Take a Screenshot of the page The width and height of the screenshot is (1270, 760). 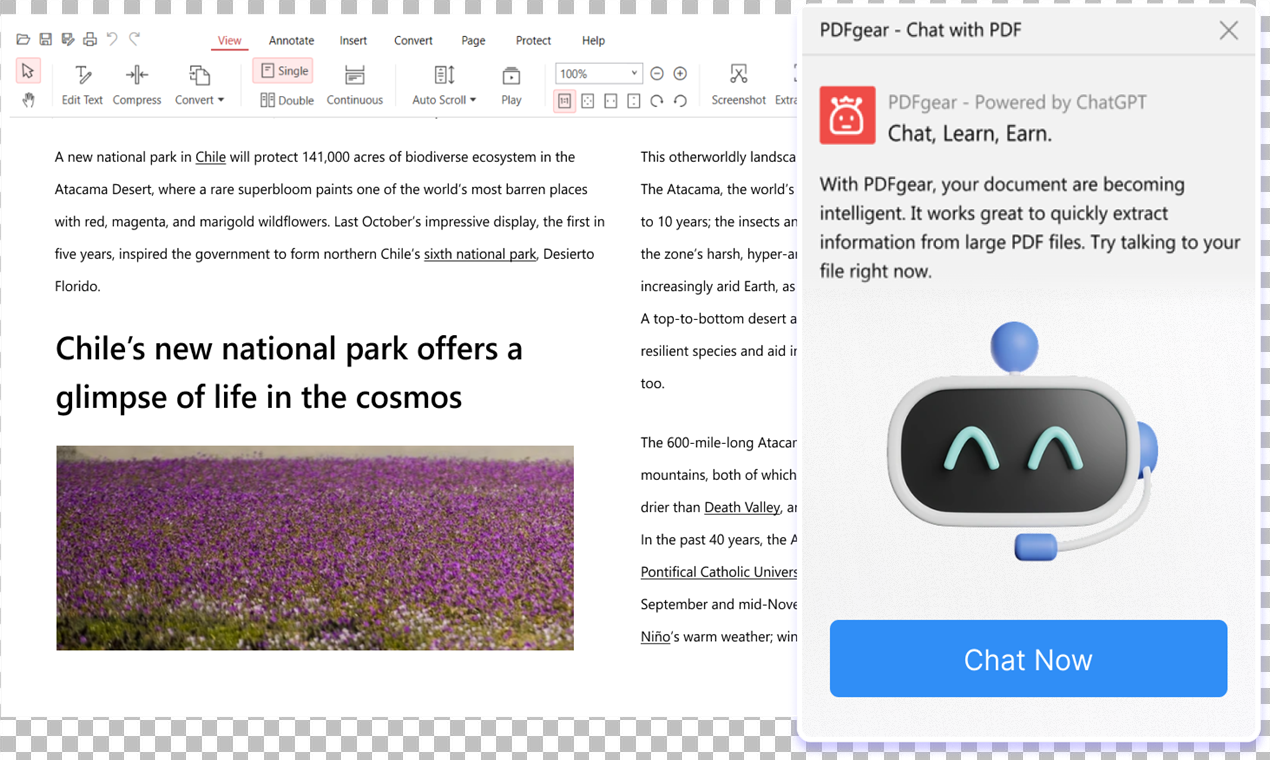[738, 84]
